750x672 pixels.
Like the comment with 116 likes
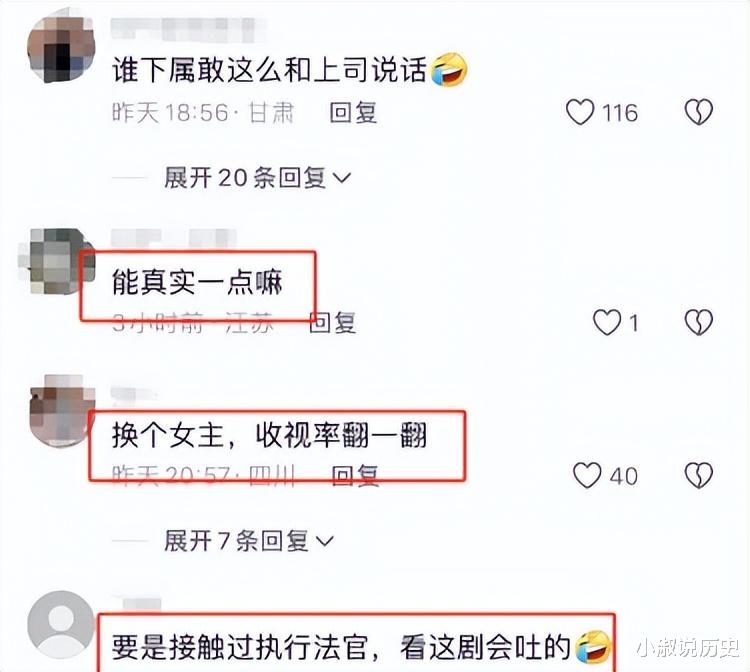[580, 112]
